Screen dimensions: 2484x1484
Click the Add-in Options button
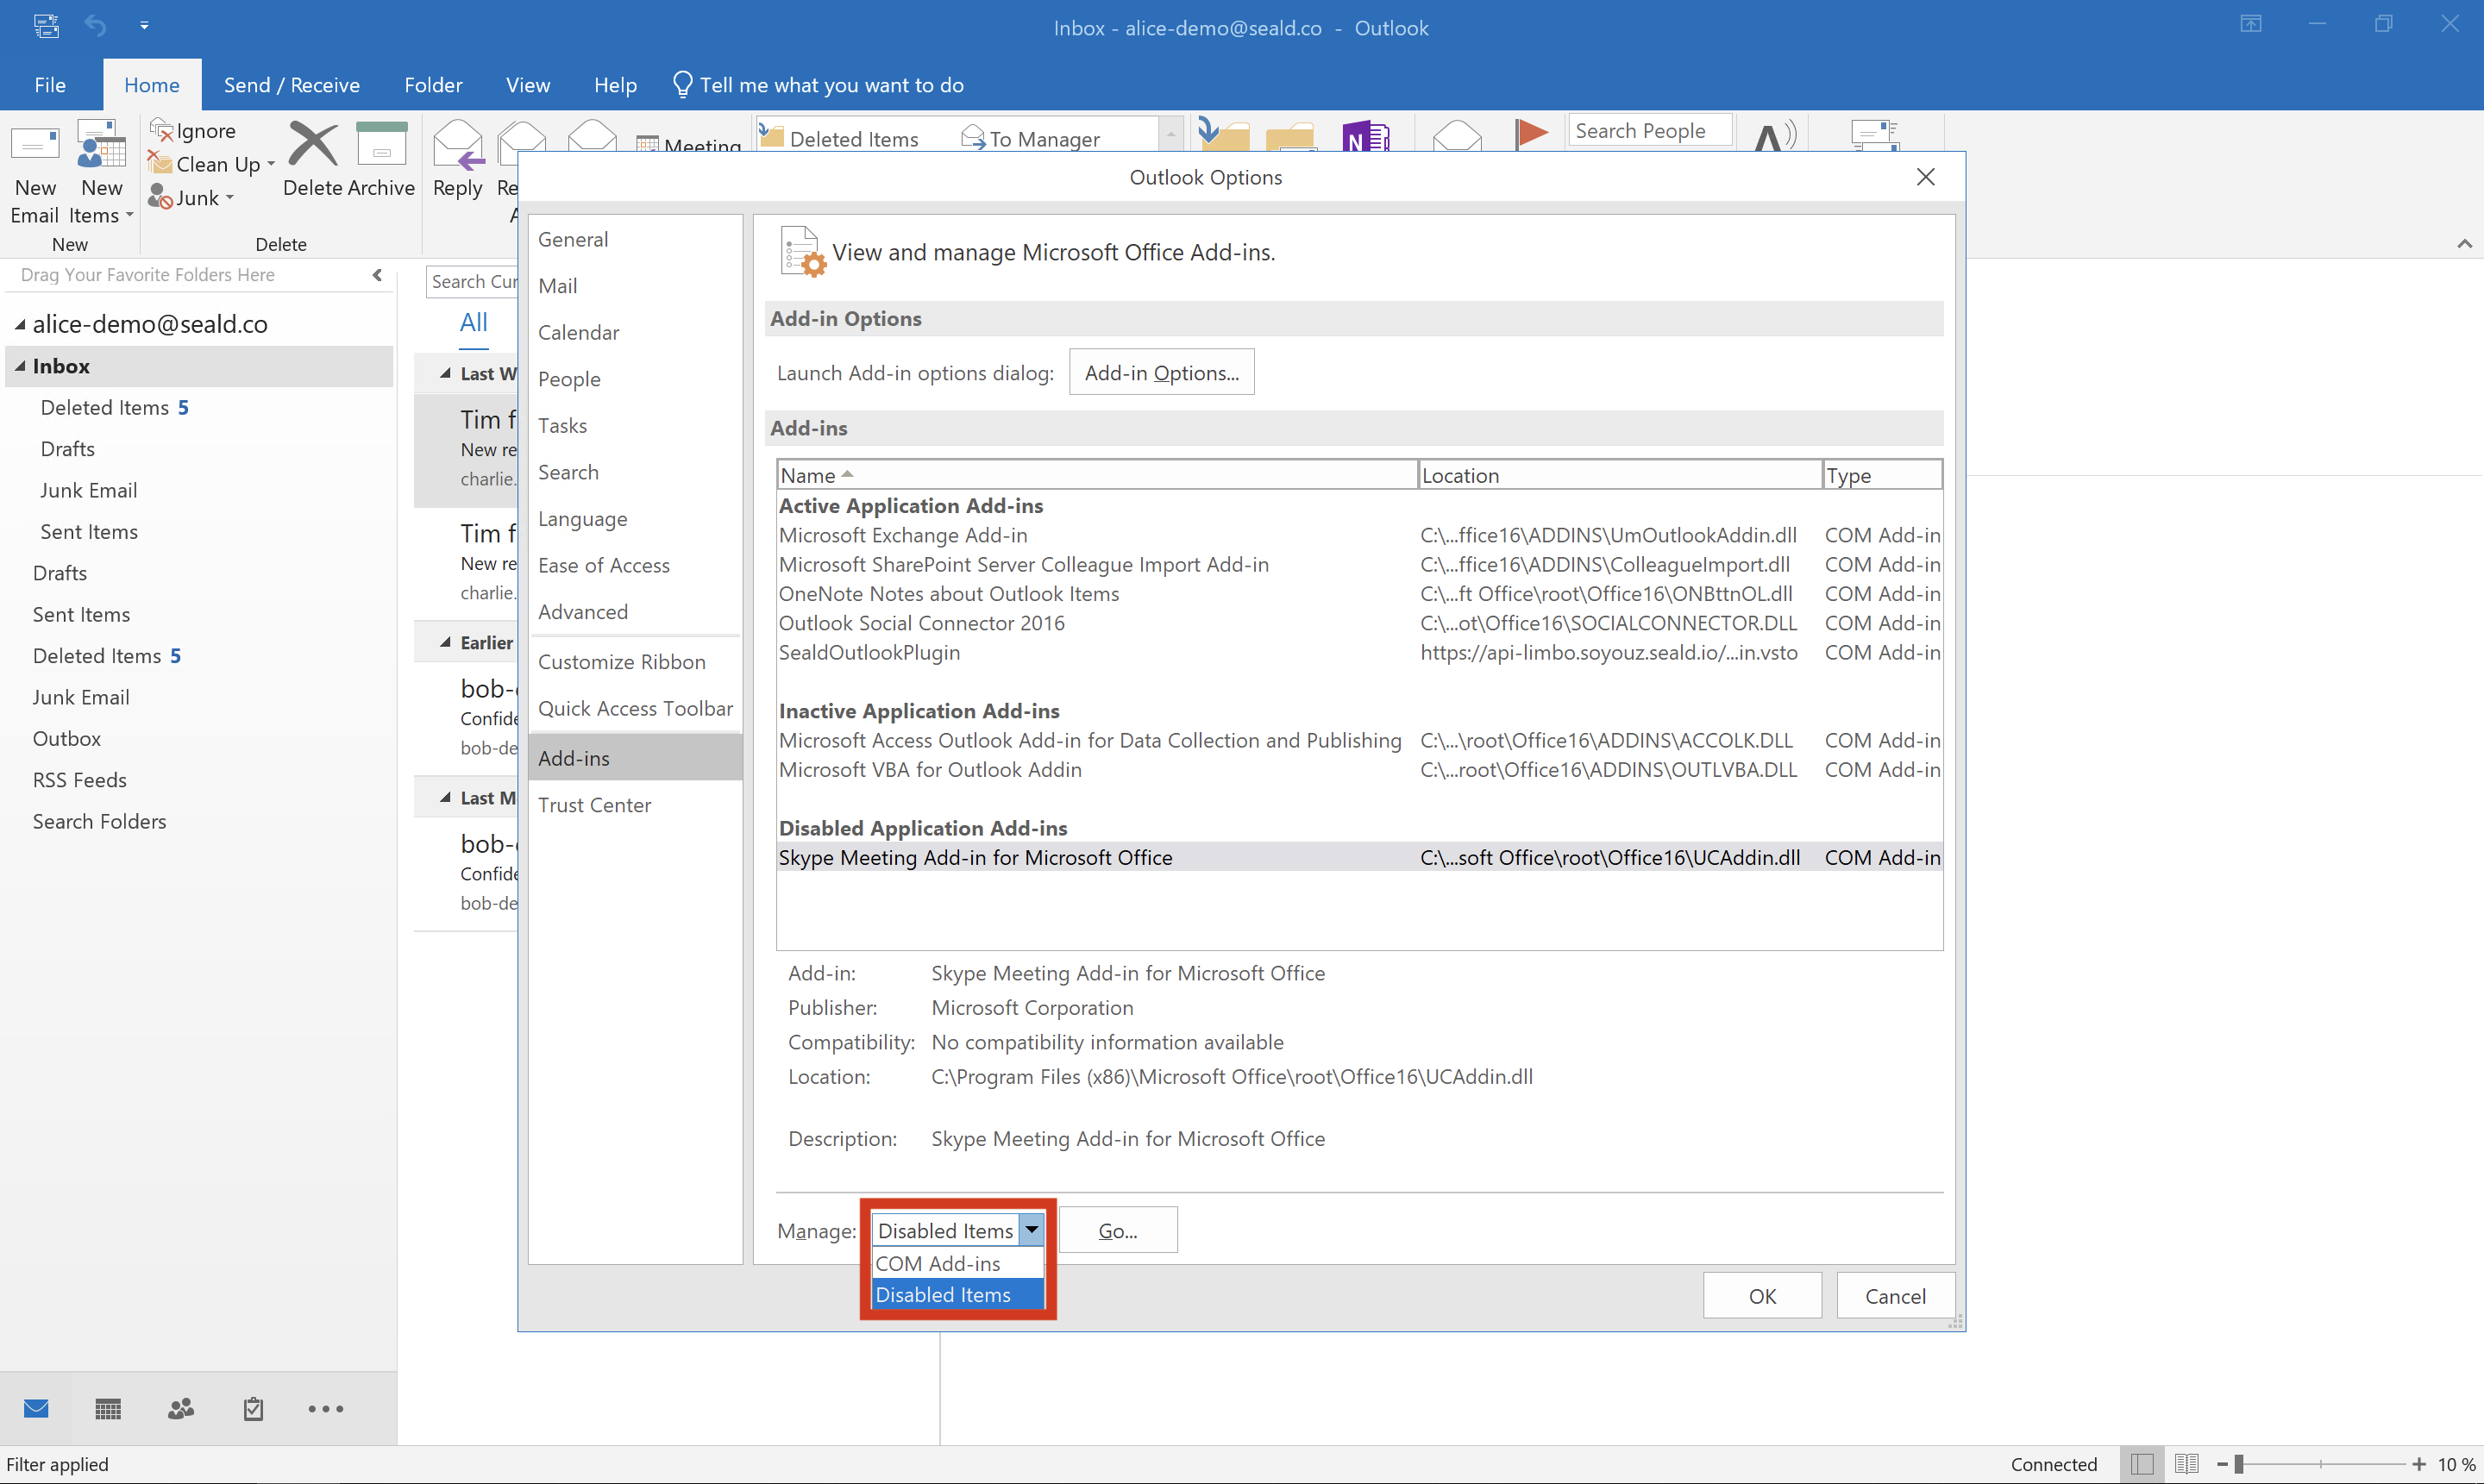click(1161, 373)
